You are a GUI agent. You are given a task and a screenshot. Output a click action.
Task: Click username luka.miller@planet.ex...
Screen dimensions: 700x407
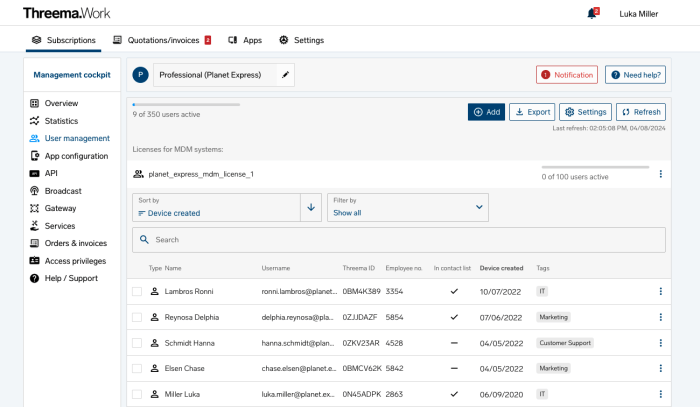pyautogui.click(x=298, y=395)
